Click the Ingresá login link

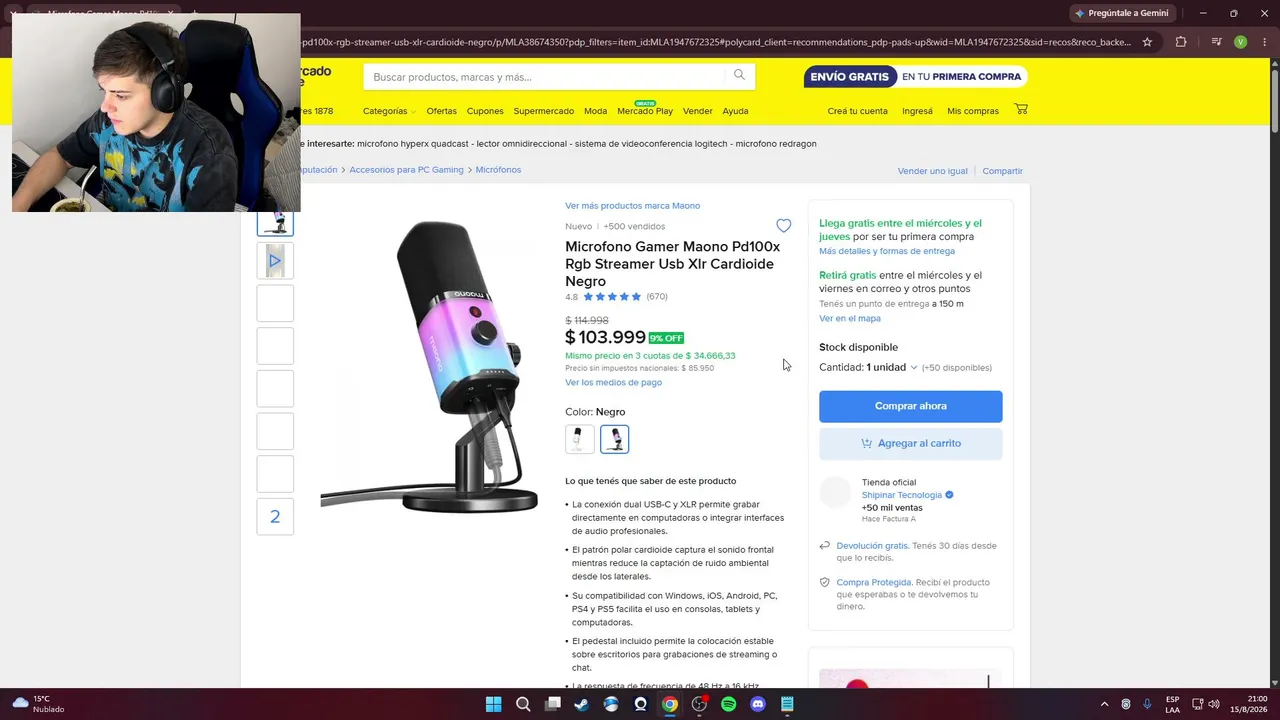[x=917, y=111]
